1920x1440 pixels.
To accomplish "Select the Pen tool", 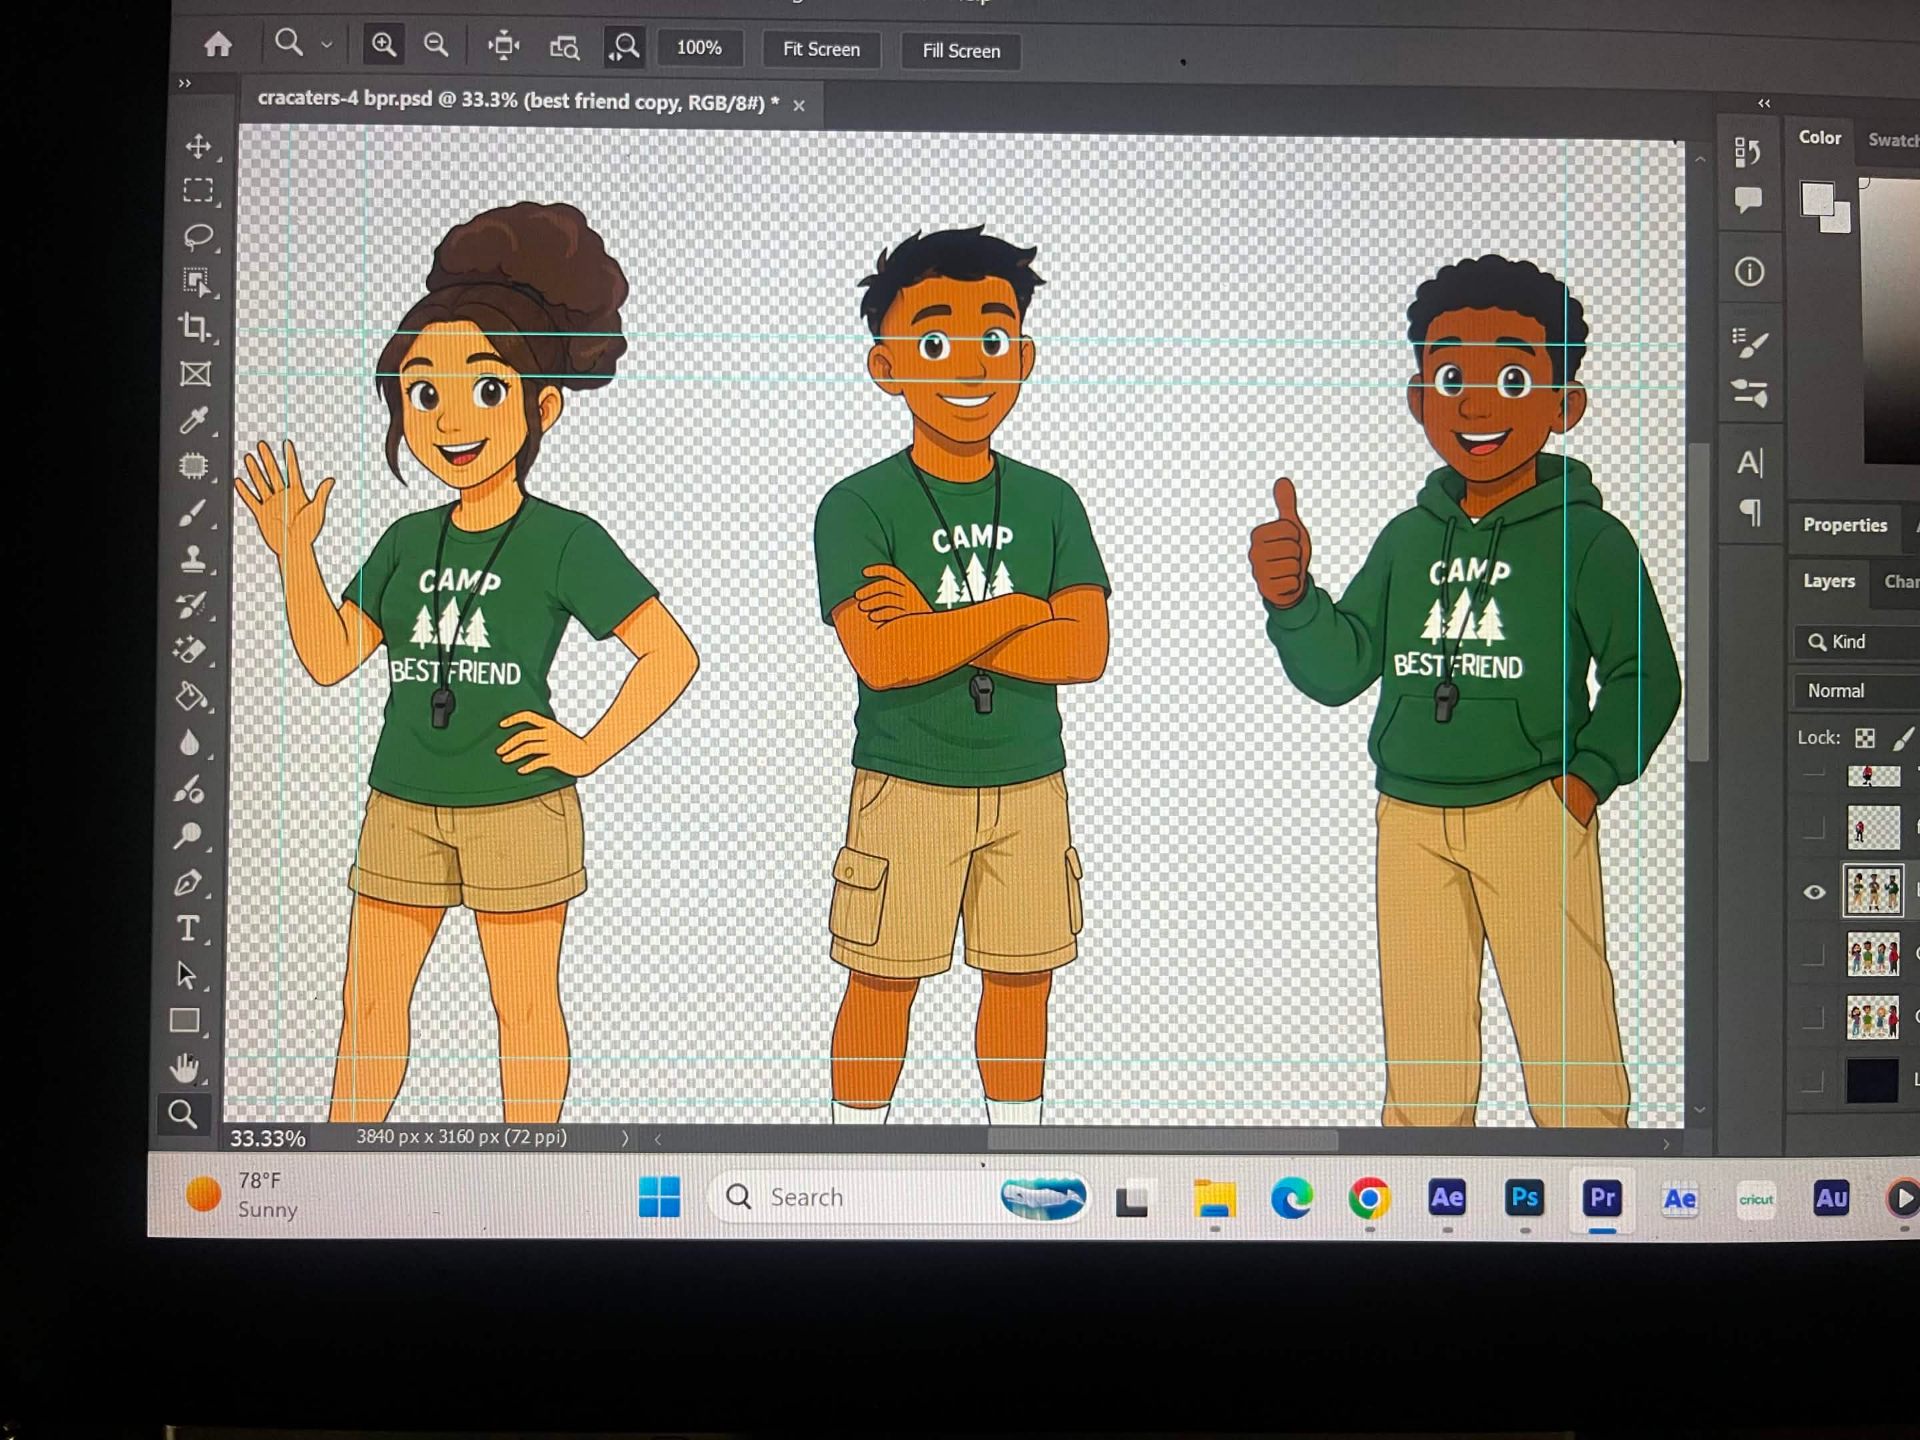I will (x=188, y=883).
